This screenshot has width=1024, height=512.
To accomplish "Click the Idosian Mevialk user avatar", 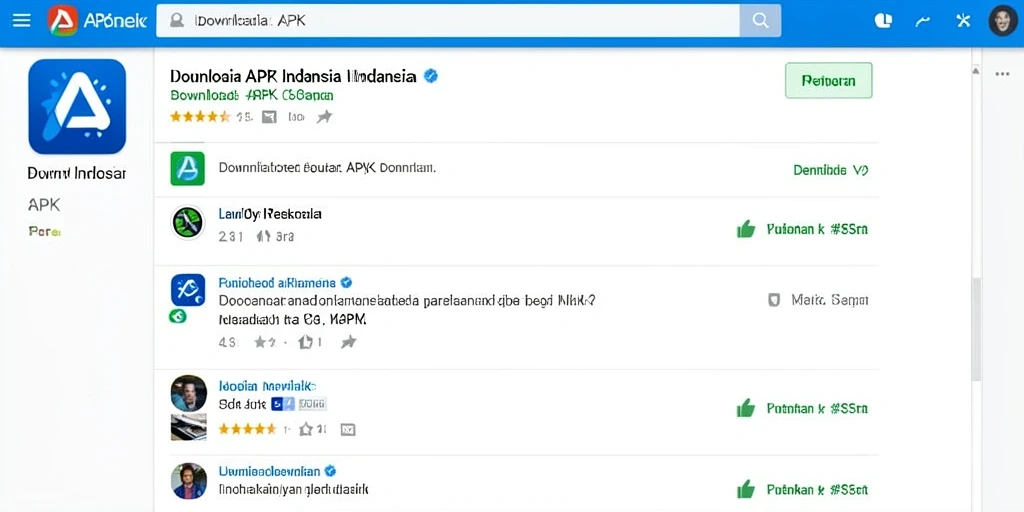I will click(x=189, y=392).
